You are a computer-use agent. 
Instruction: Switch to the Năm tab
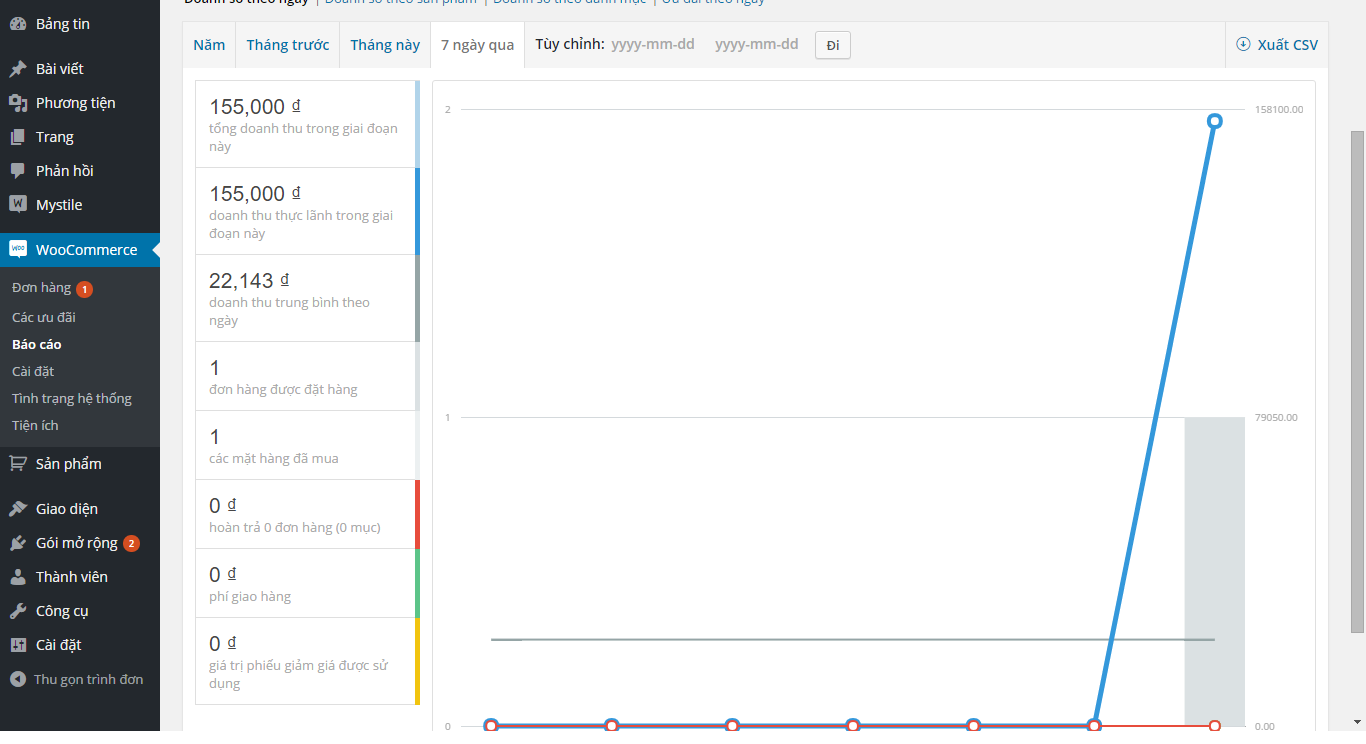[209, 45]
